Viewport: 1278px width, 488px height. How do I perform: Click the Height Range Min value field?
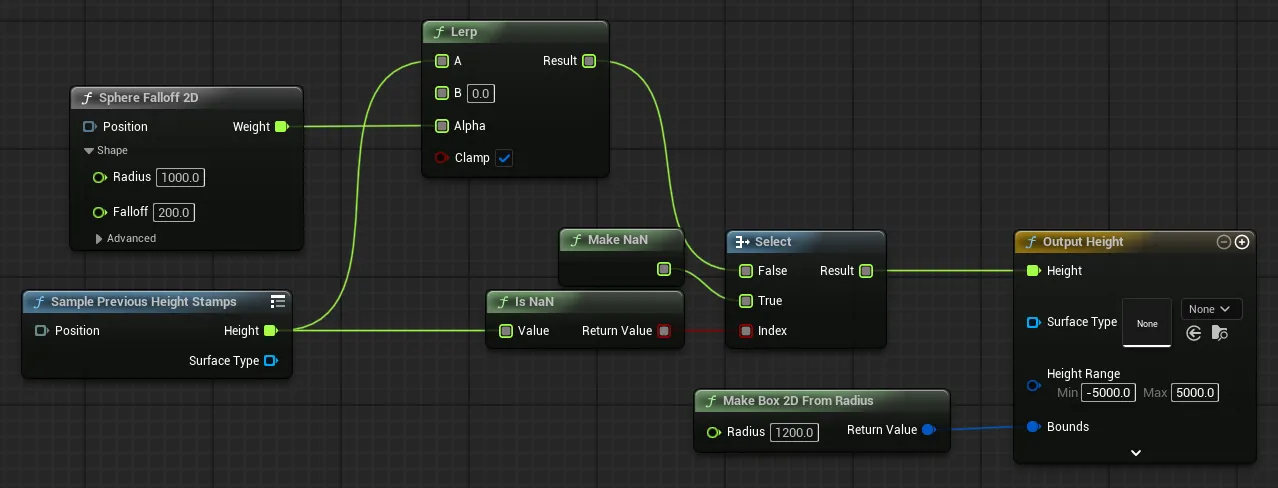point(1109,393)
